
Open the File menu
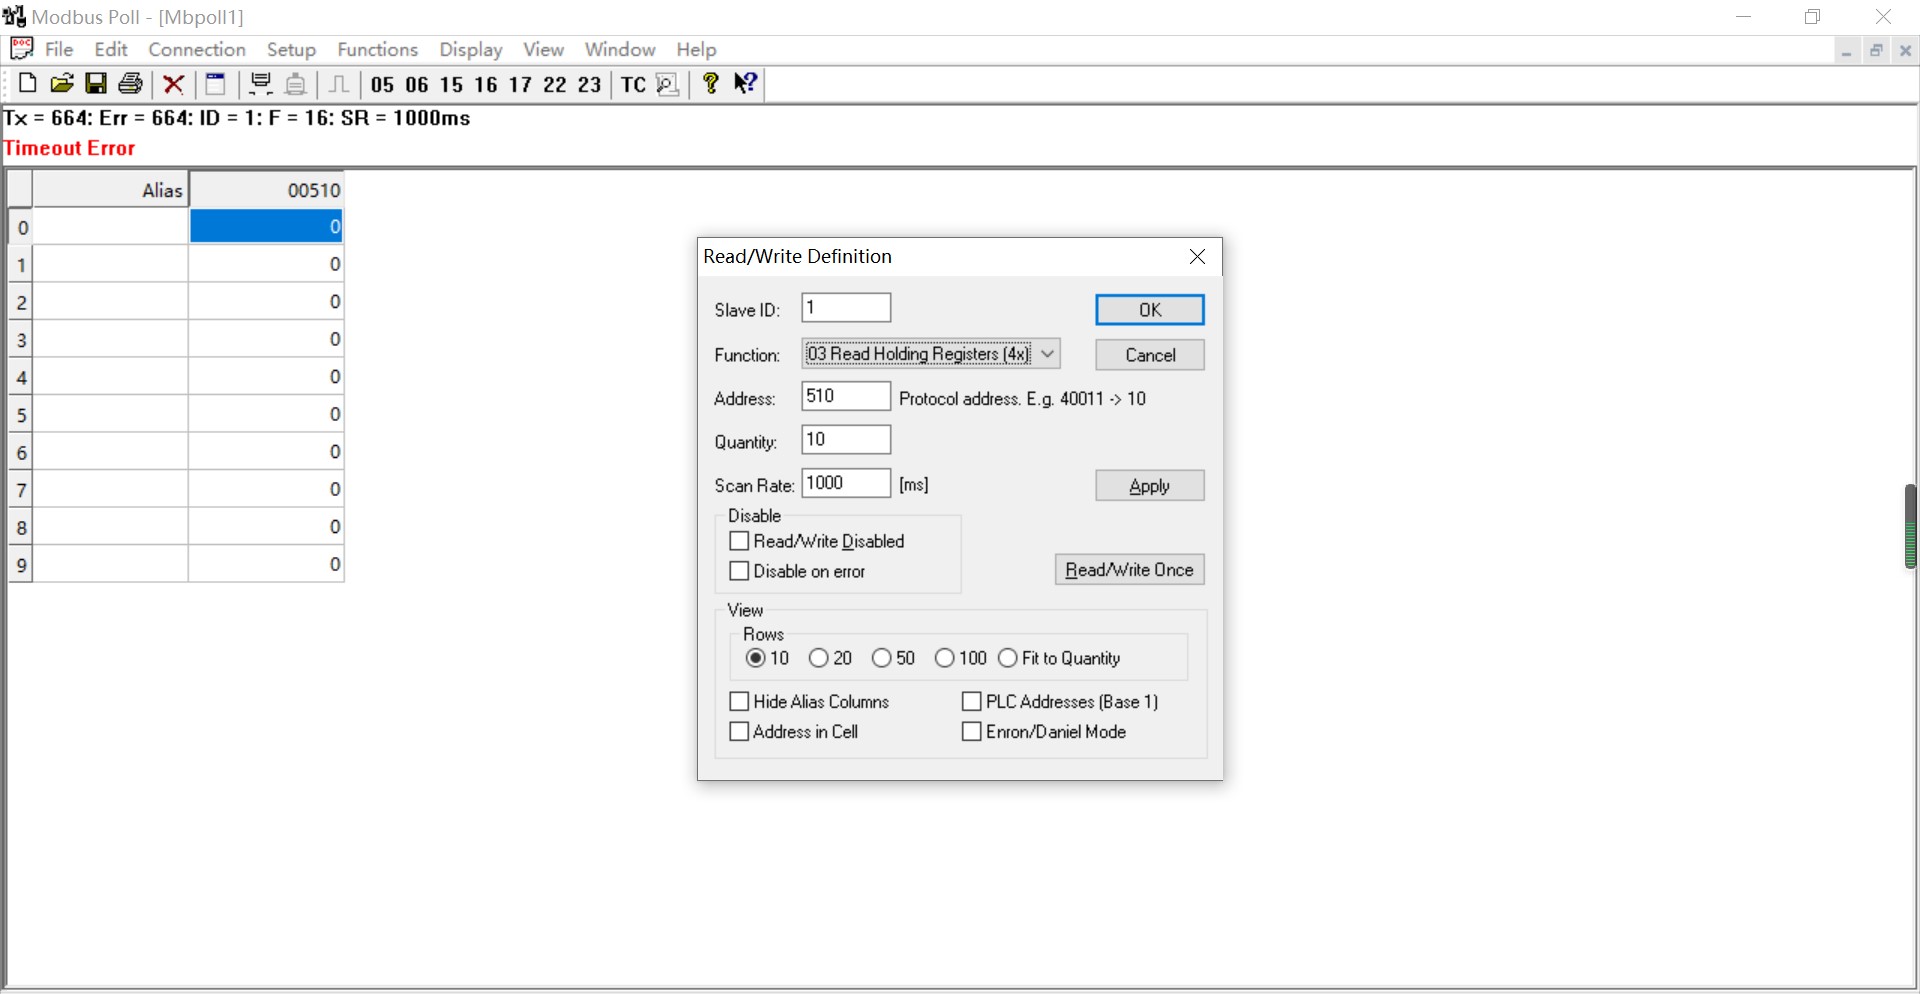[x=59, y=49]
